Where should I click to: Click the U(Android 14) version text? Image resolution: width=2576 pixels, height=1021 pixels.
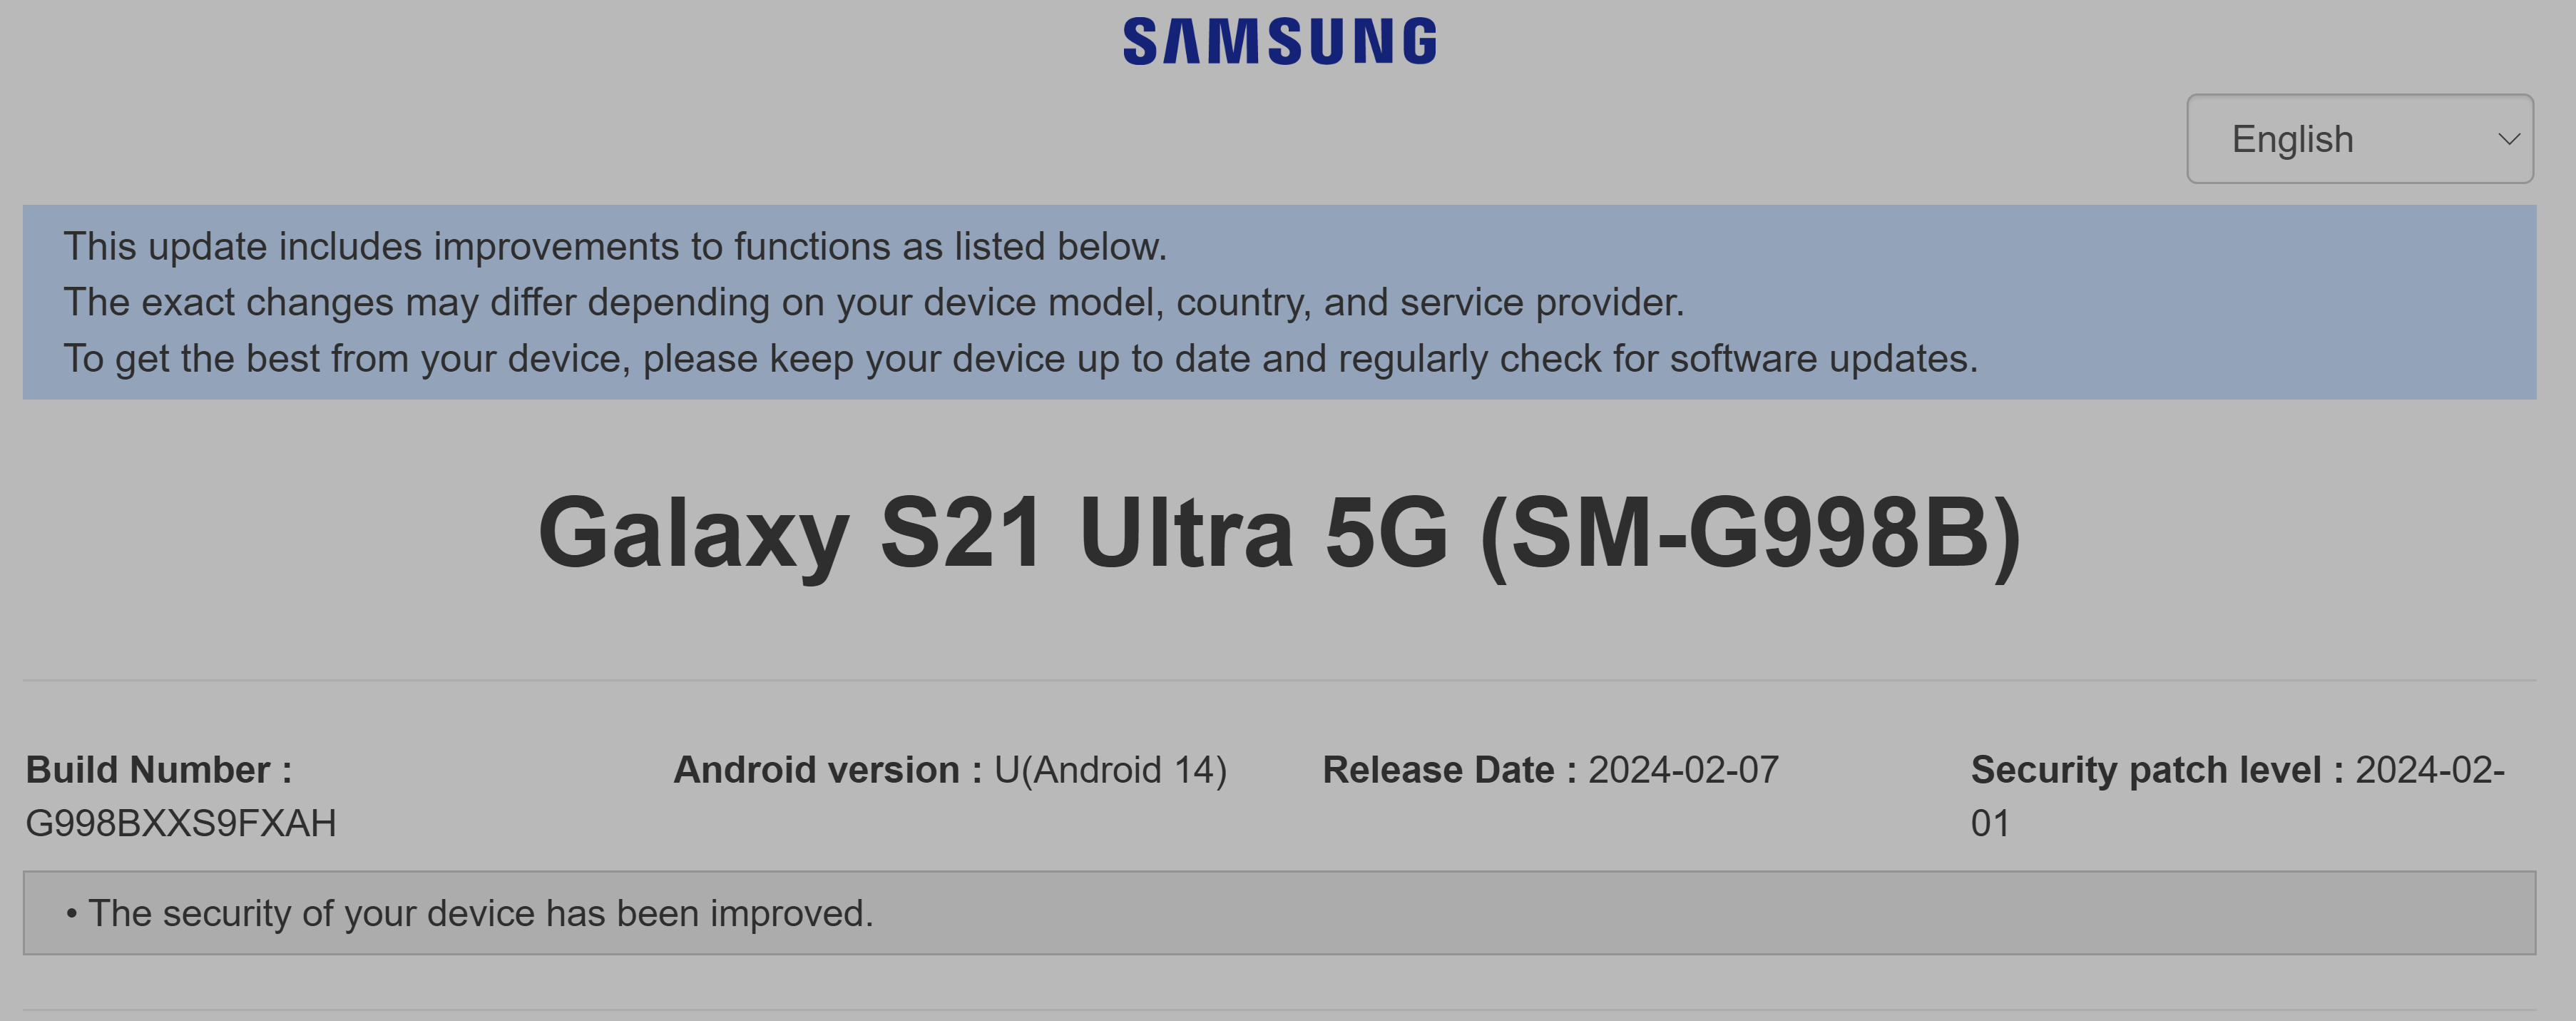point(1112,769)
